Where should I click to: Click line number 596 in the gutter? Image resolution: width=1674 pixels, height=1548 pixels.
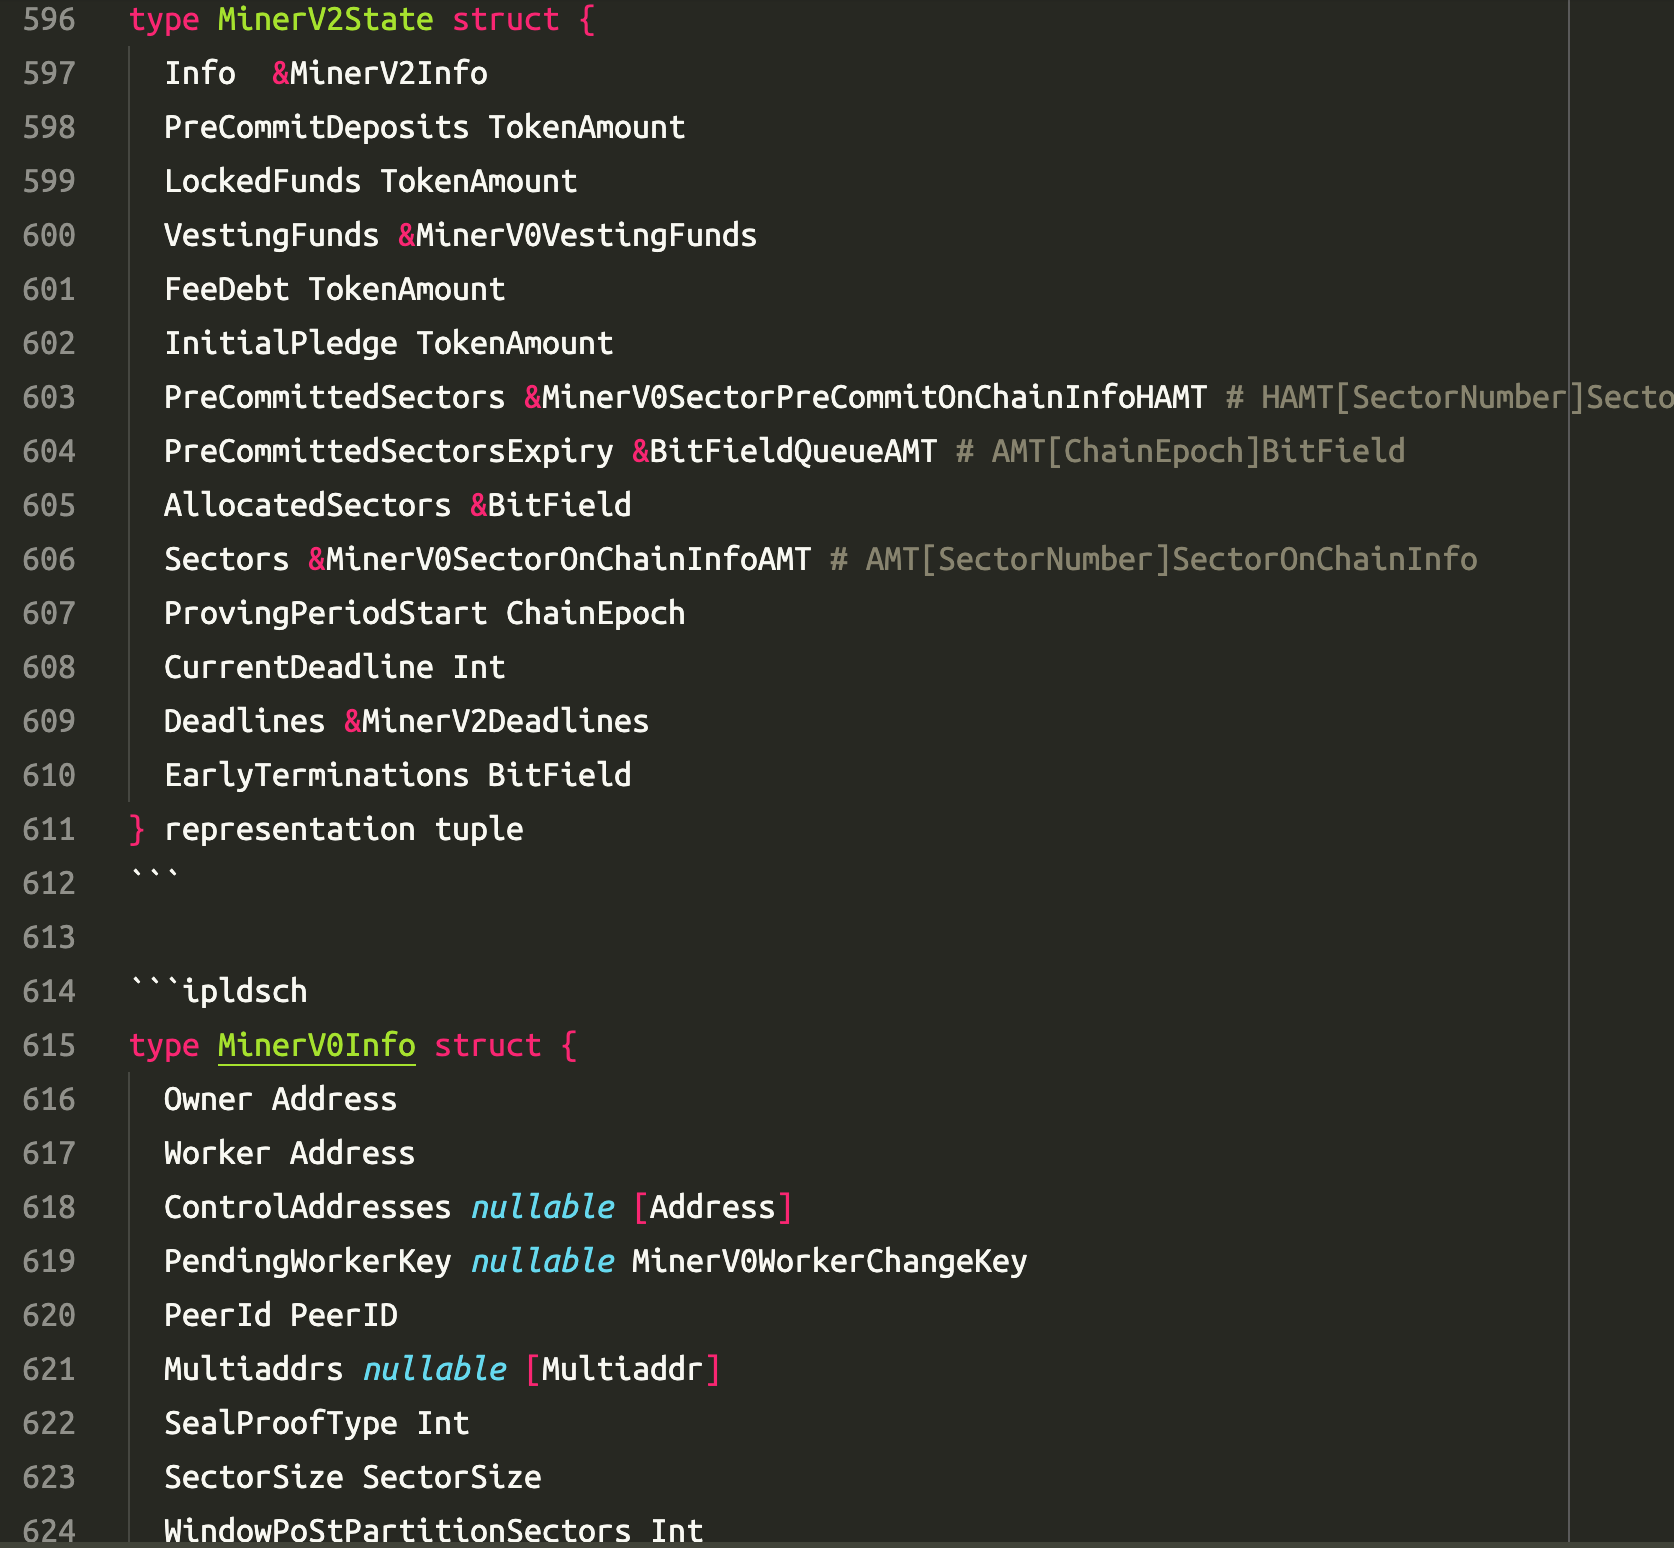(49, 19)
